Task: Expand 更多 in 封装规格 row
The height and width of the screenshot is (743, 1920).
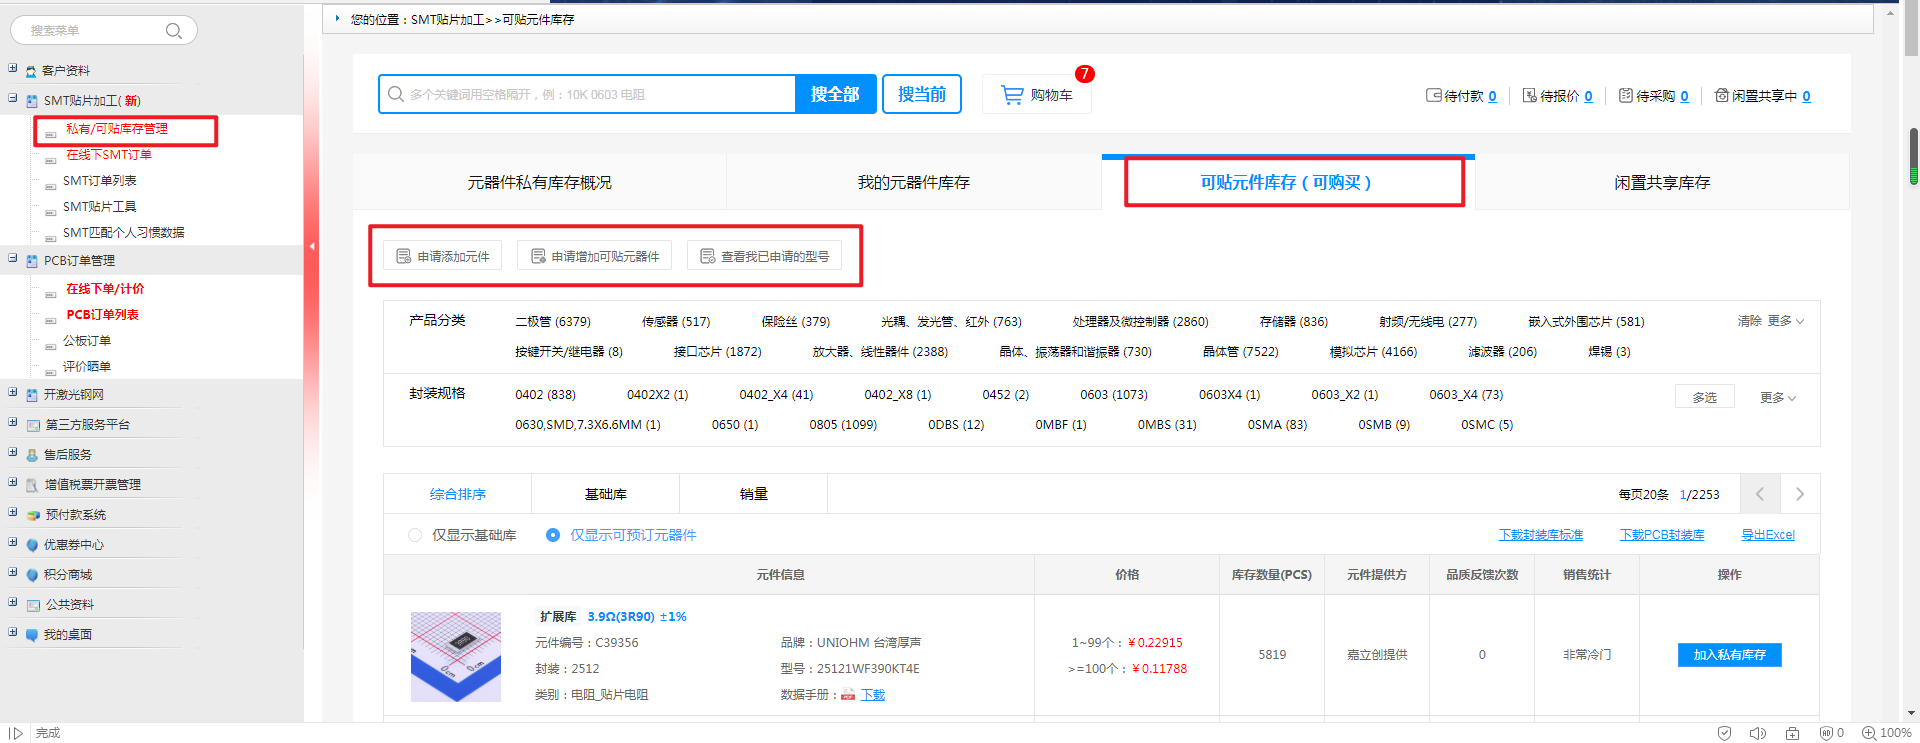Action: pyautogui.click(x=1778, y=397)
